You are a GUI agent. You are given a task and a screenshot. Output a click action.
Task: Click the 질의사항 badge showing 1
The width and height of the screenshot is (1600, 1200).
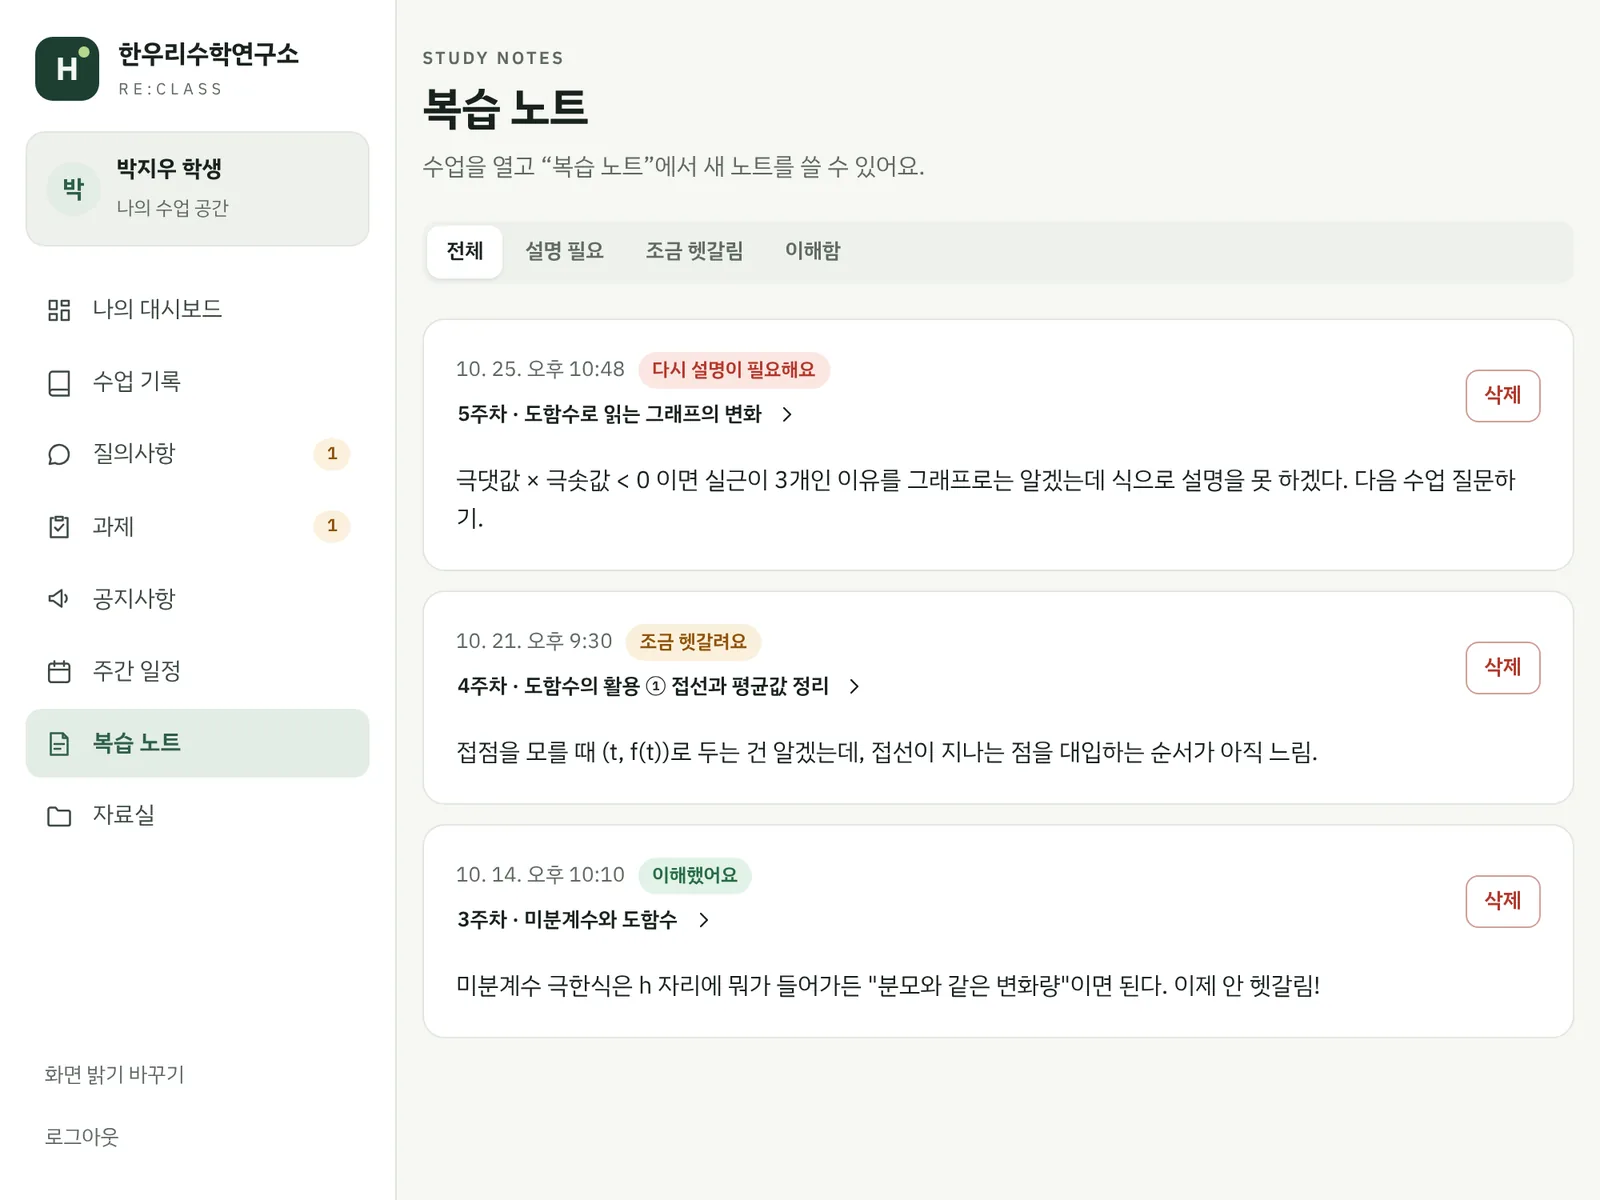tap(332, 454)
